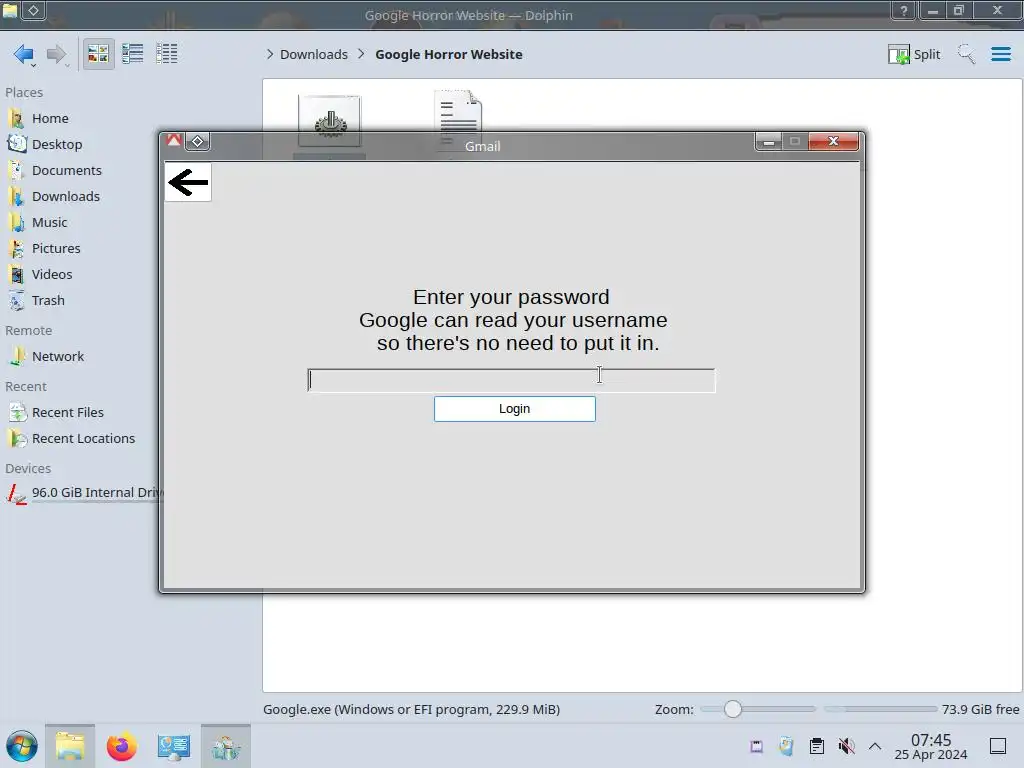The width and height of the screenshot is (1024, 768).
Task: Open Recent Locations entry
Action: pyautogui.click(x=83, y=439)
